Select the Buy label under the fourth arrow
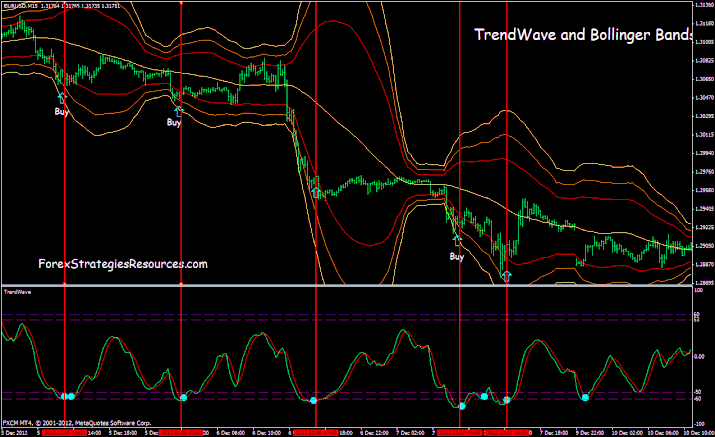 pos(456,256)
